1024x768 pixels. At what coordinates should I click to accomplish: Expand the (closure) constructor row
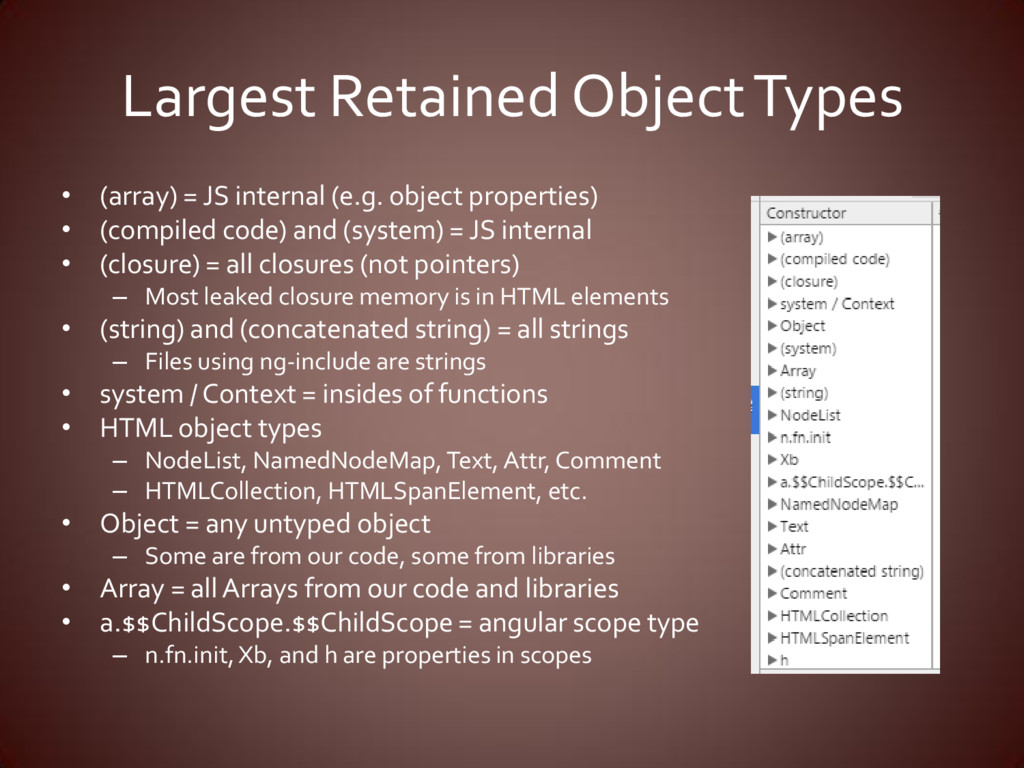click(x=772, y=281)
